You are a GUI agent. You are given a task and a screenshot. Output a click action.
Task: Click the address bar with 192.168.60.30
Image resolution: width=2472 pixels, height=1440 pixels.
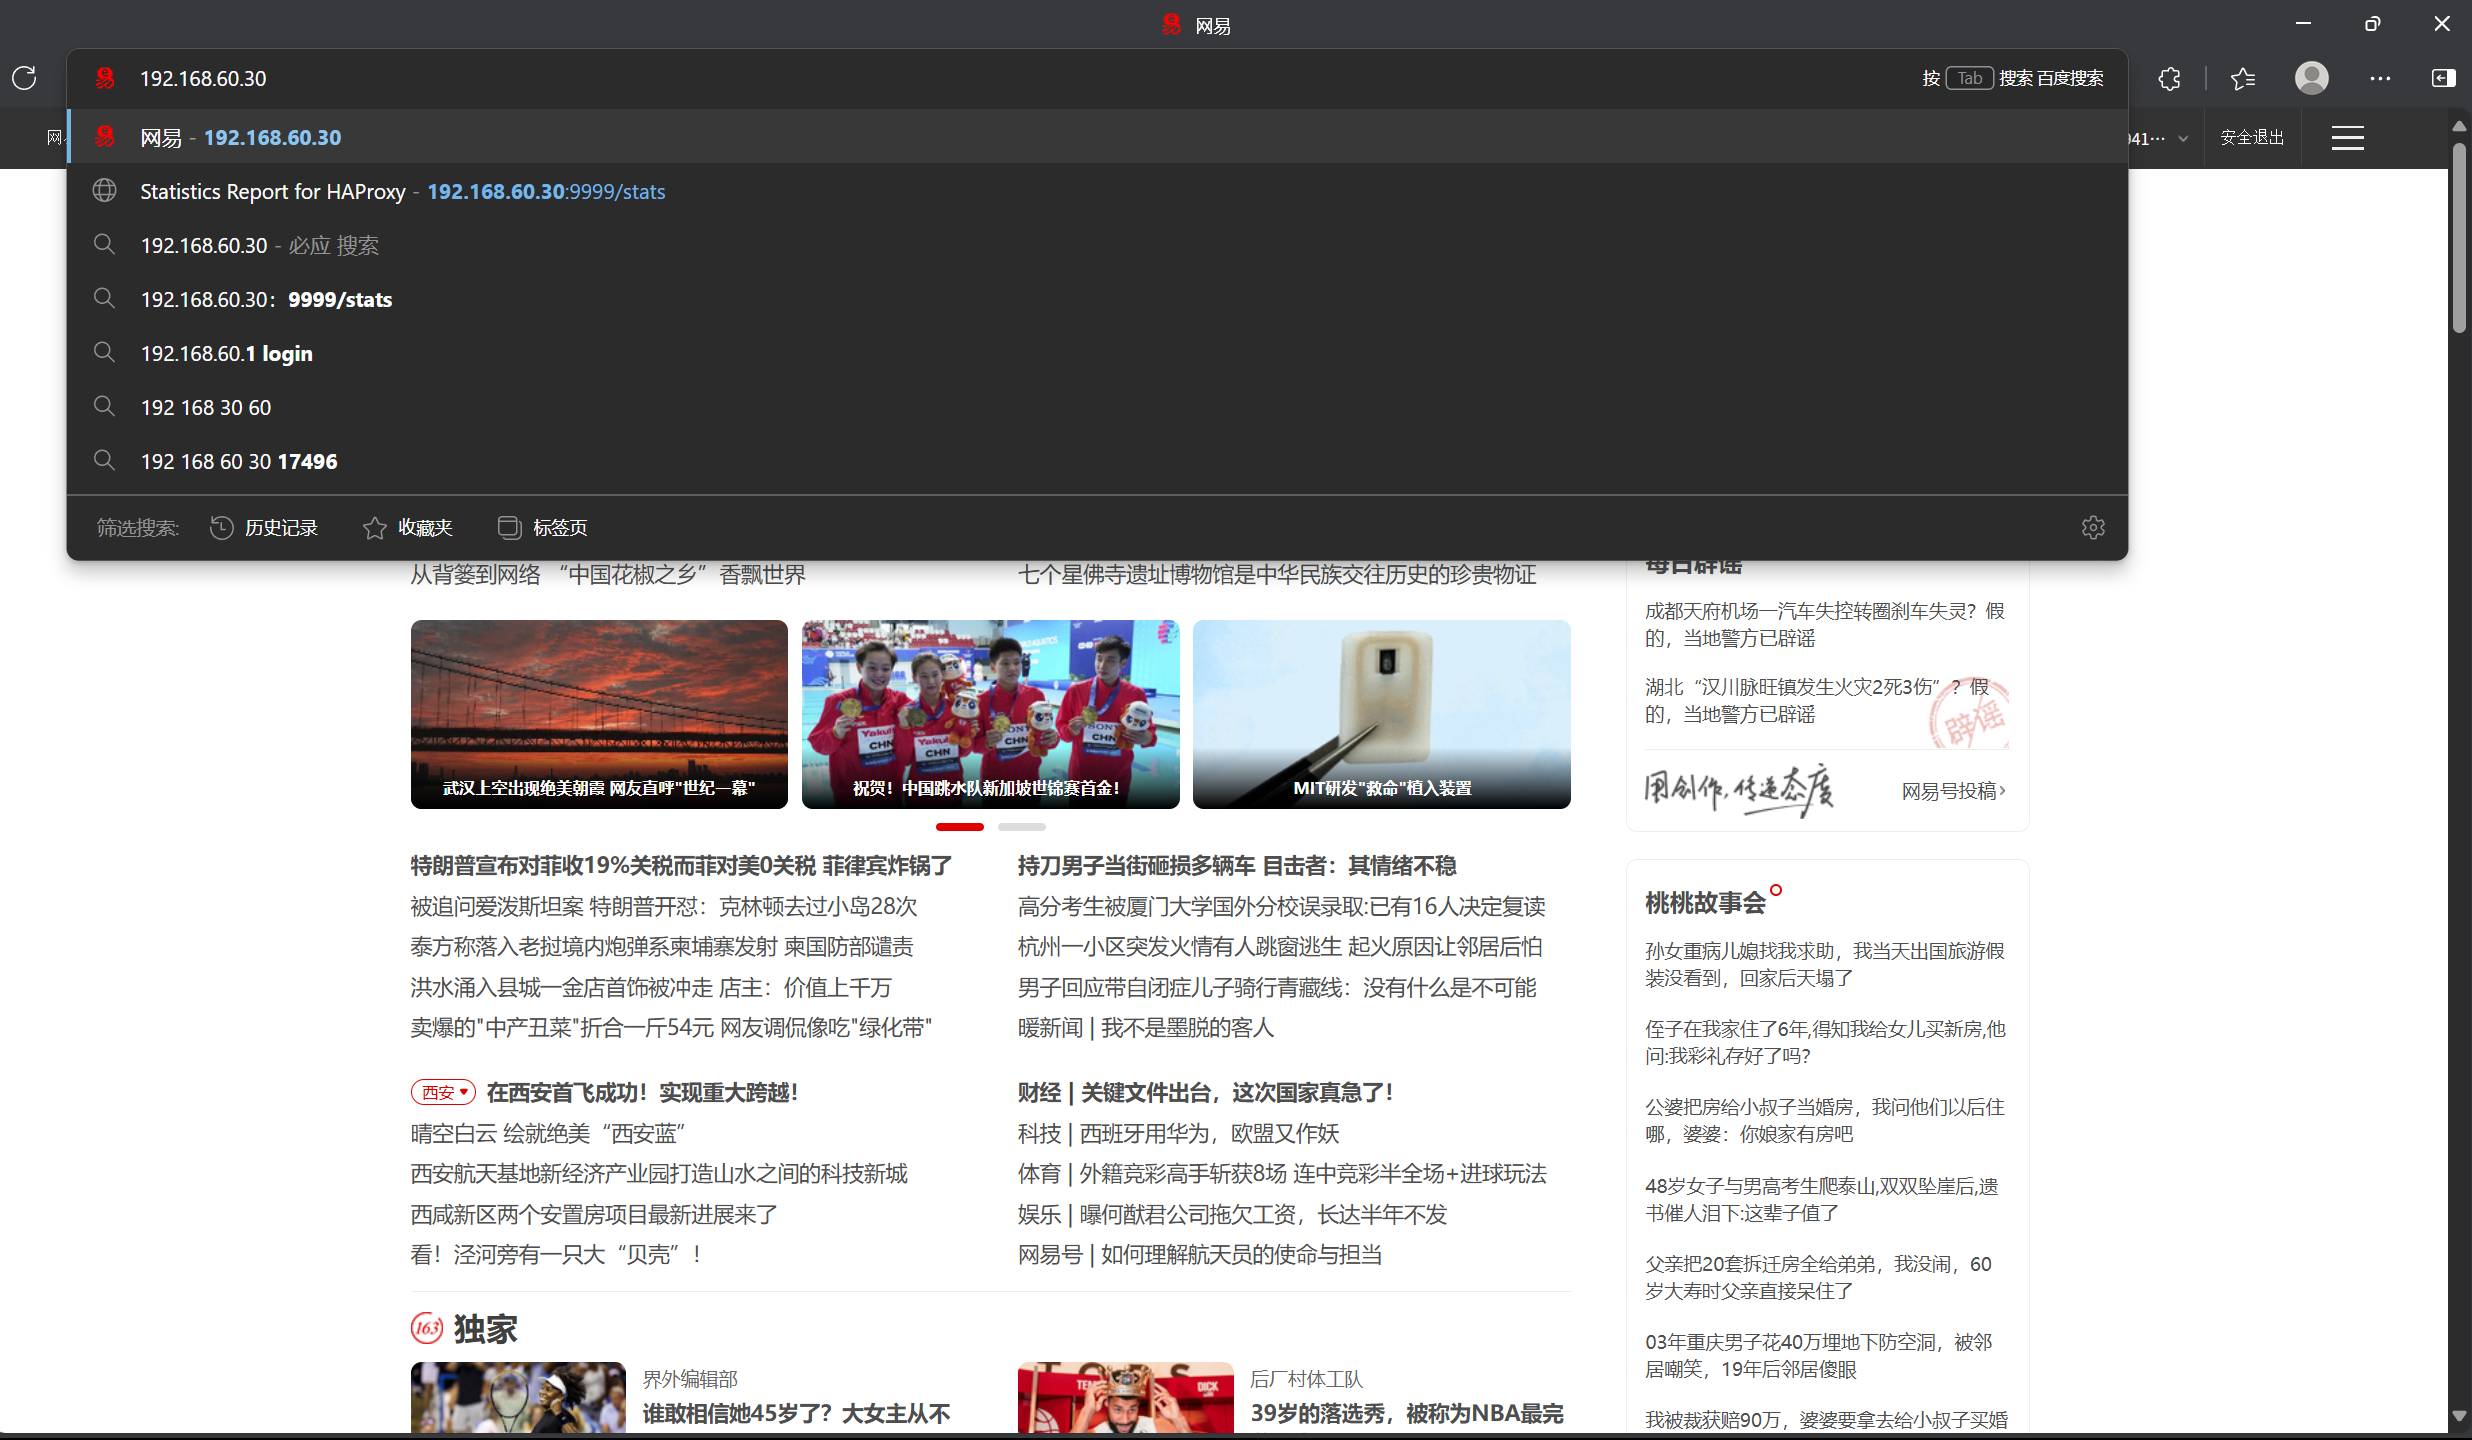(1000, 78)
